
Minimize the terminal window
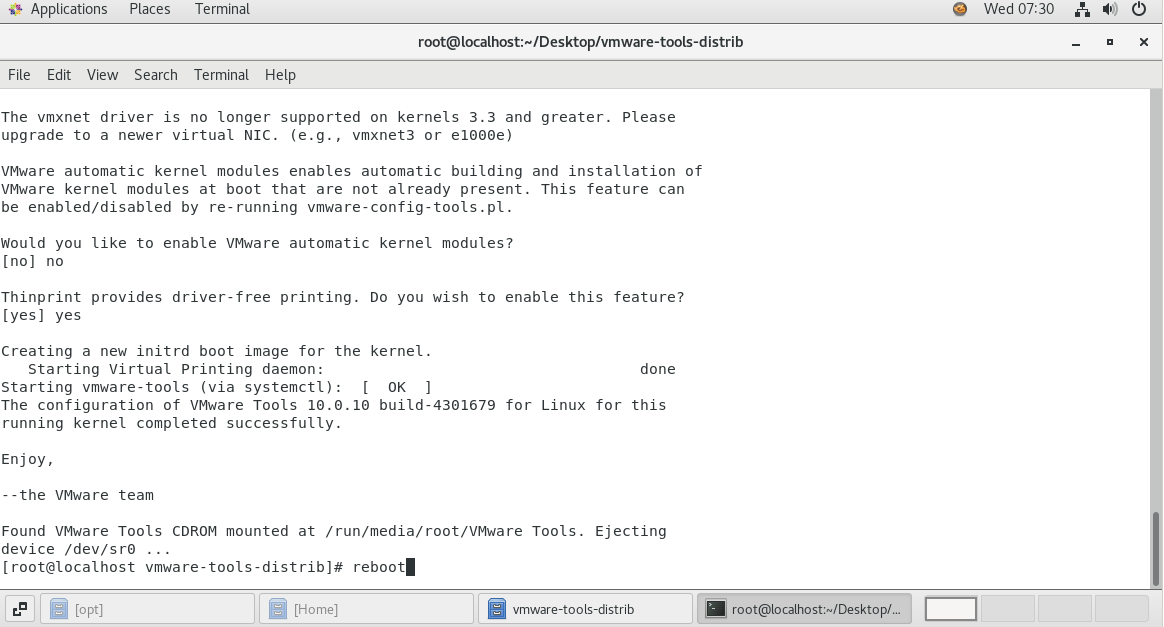(1076, 42)
